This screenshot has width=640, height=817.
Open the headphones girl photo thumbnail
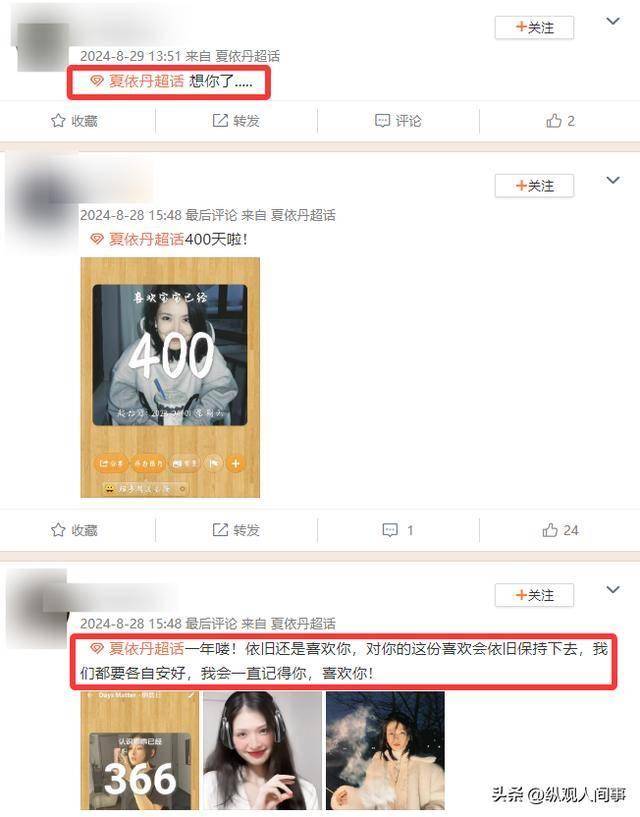coord(263,750)
